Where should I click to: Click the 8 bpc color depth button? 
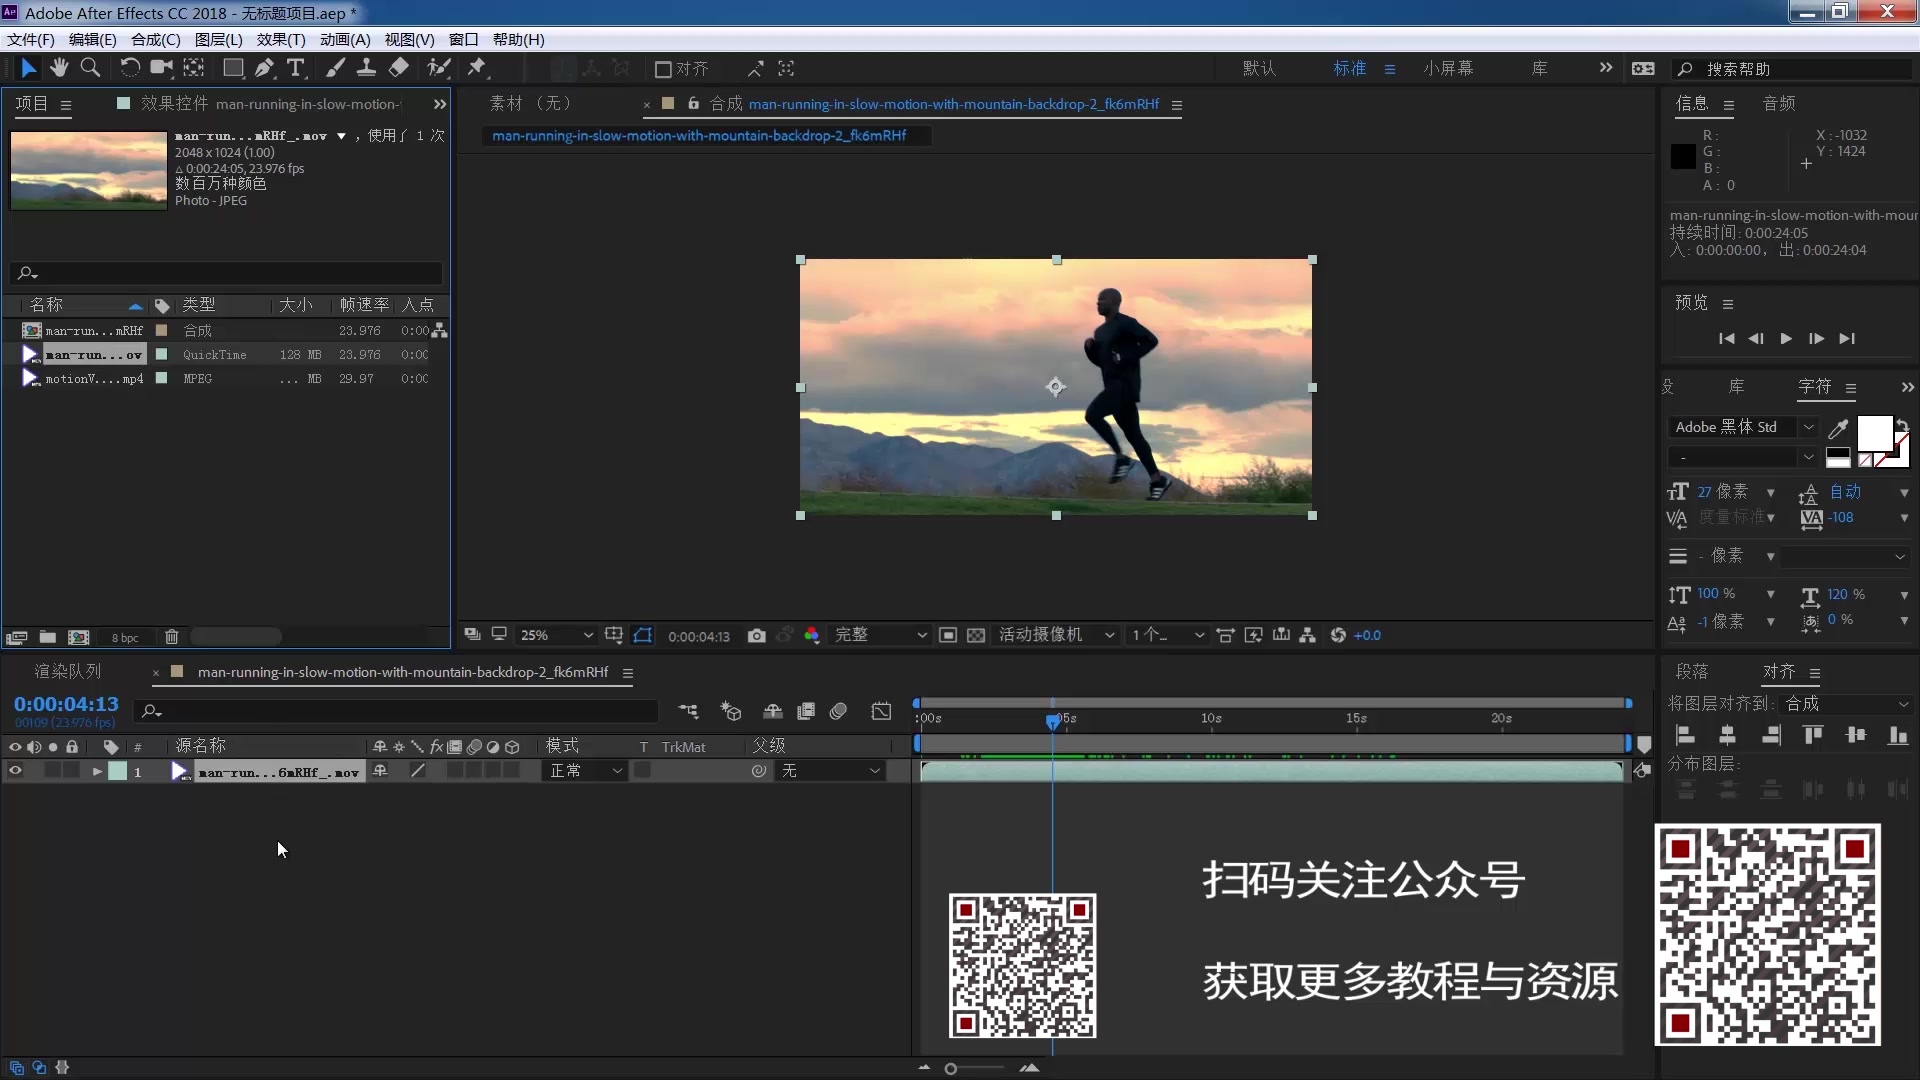pyautogui.click(x=125, y=638)
